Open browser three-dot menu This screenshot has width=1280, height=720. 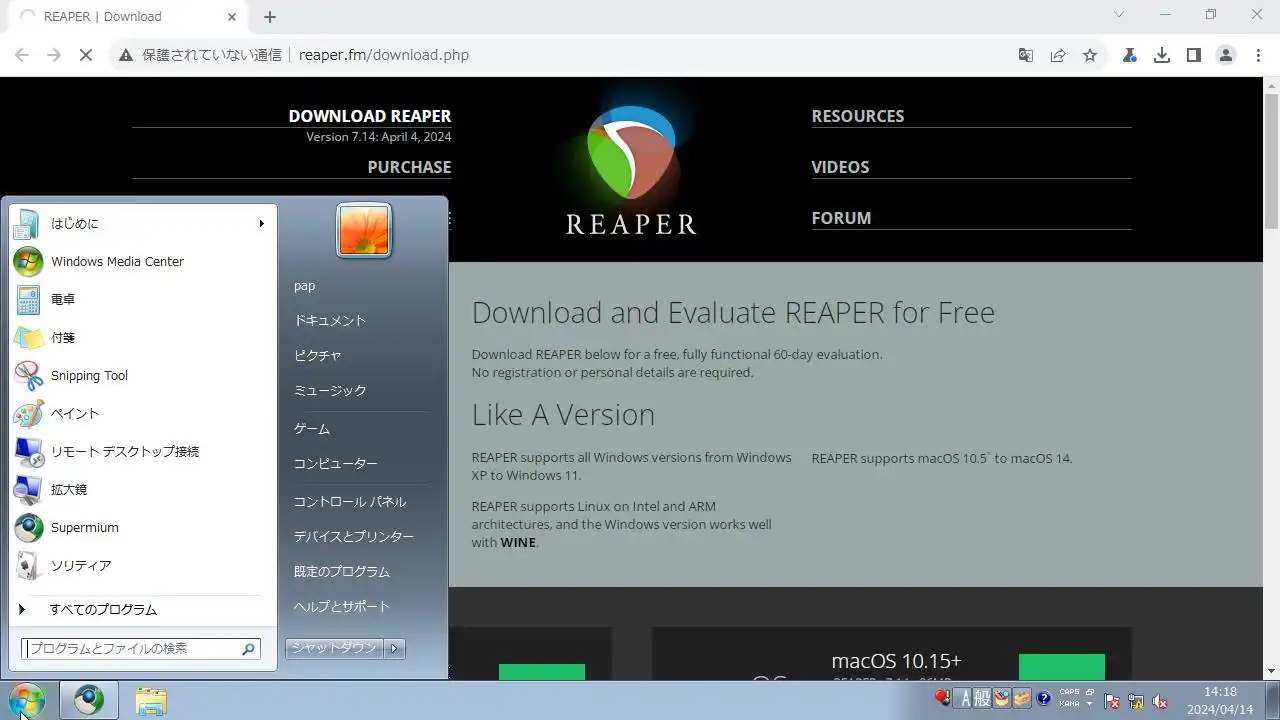[1258, 55]
